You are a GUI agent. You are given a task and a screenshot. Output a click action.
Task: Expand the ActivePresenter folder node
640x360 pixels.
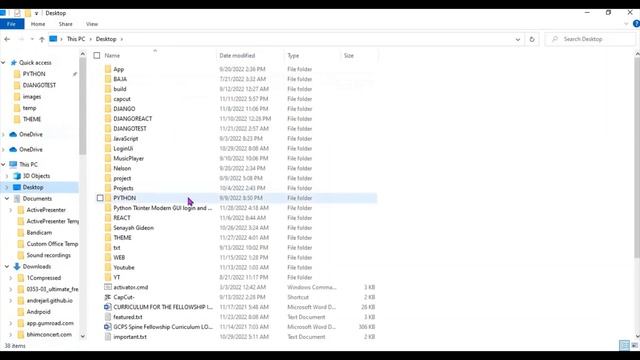tap(11, 210)
